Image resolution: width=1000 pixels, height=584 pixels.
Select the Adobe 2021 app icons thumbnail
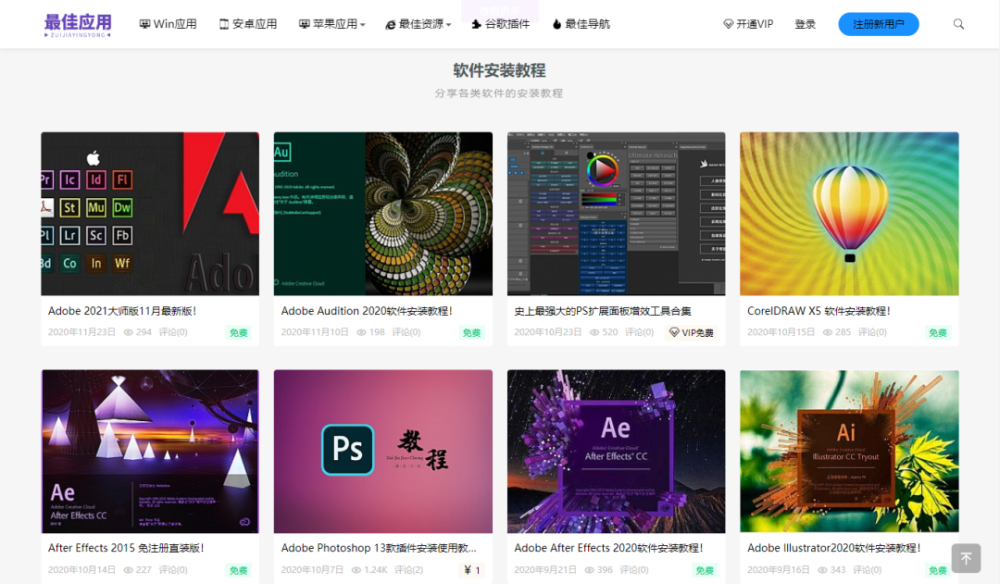tap(150, 214)
